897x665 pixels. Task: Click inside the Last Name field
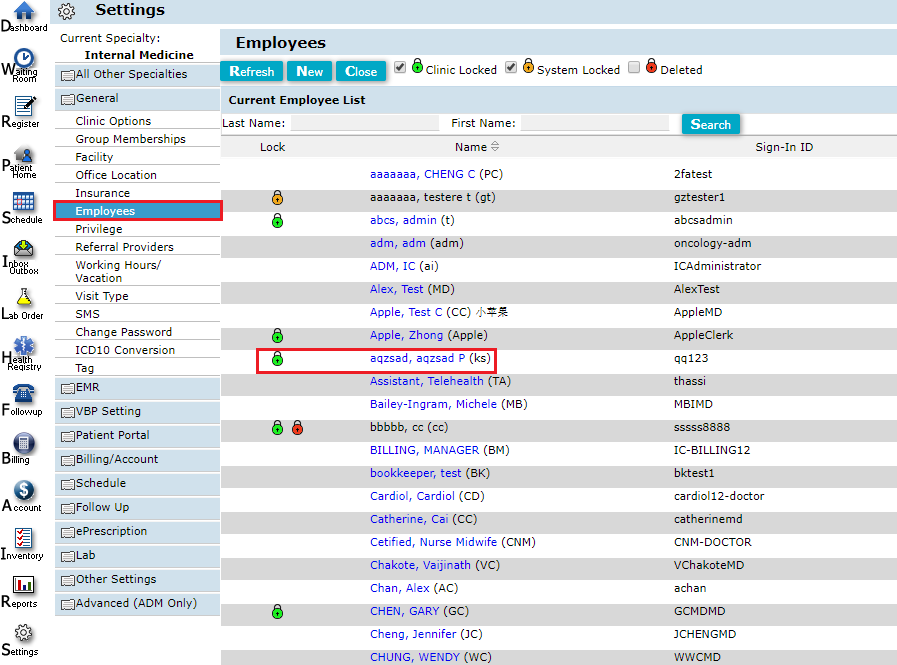pos(364,121)
